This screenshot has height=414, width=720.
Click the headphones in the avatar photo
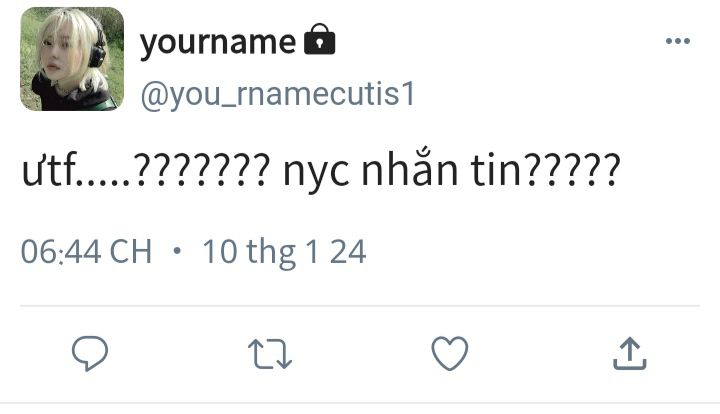[98, 46]
